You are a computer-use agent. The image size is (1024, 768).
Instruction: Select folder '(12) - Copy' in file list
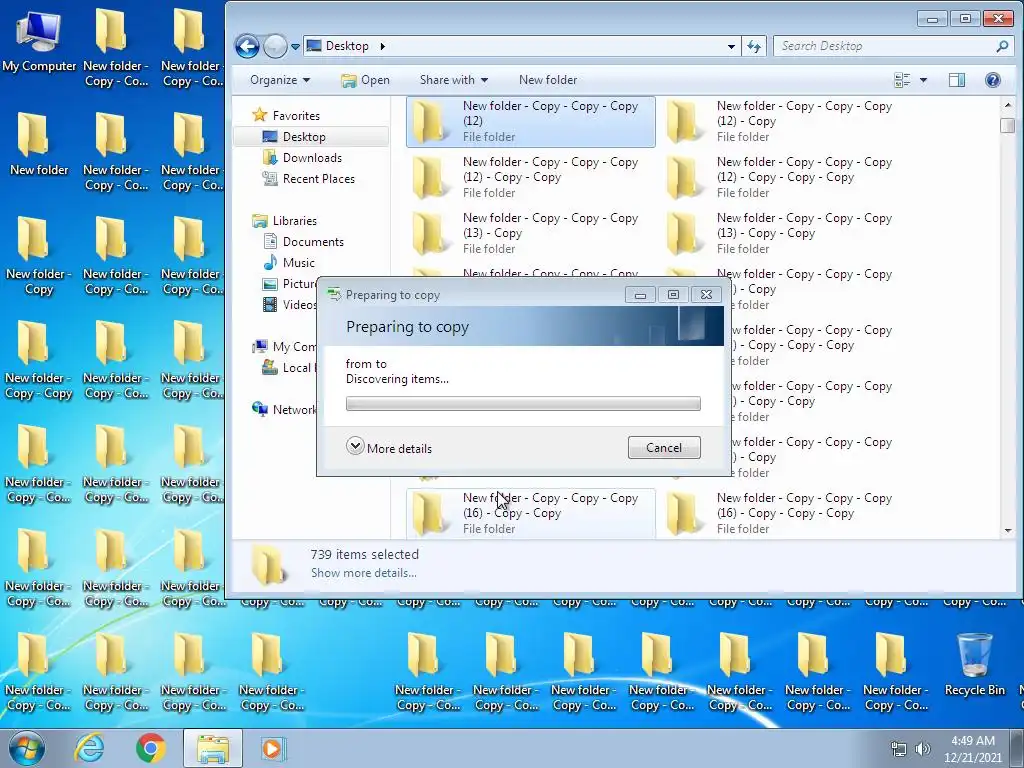pyautogui.click(x=784, y=121)
